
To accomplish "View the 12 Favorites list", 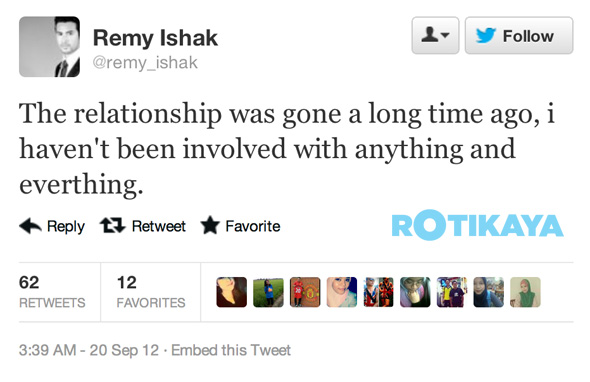I will pos(151,292).
